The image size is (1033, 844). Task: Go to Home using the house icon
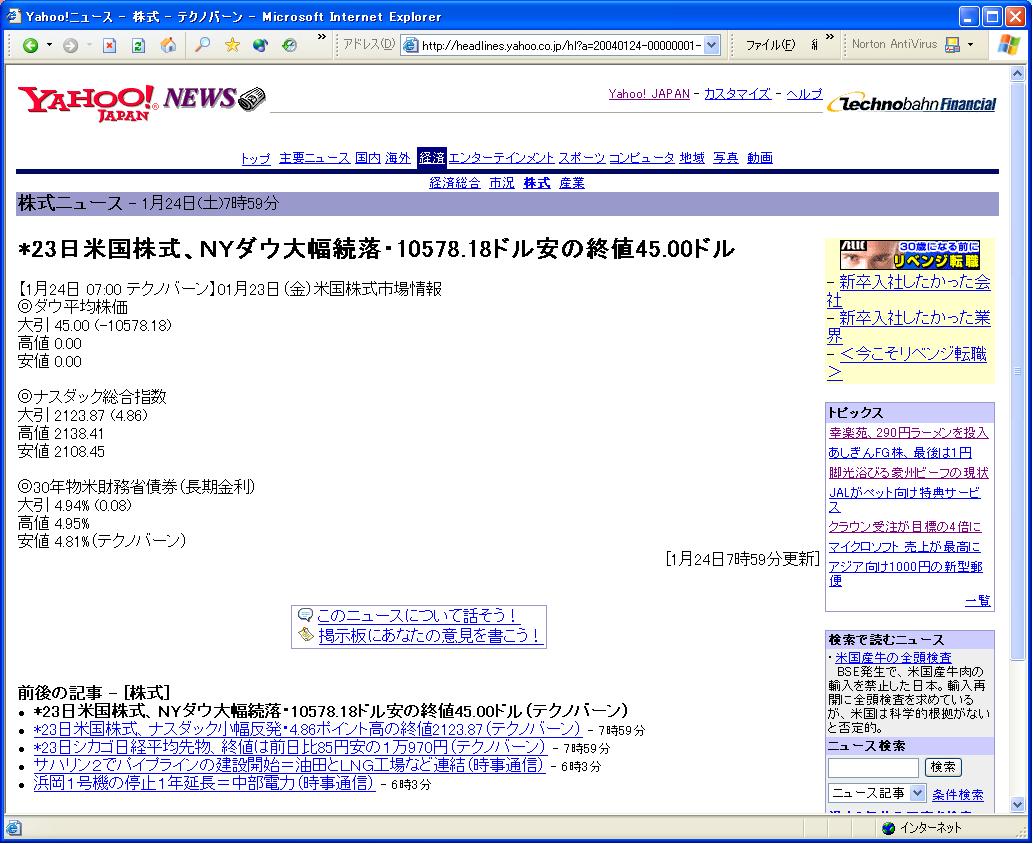pos(168,45)
